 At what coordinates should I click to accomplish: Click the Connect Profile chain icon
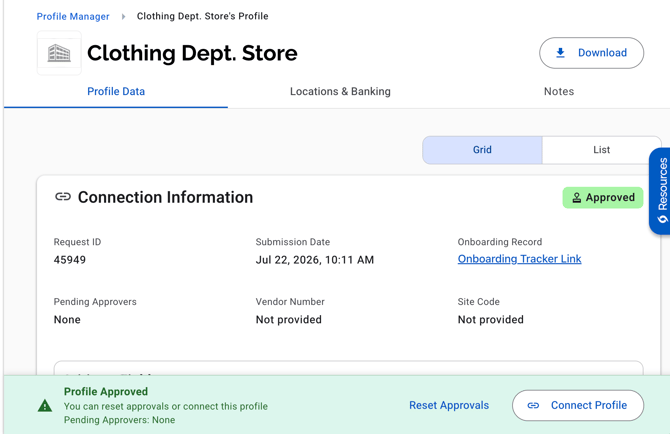pos(533,405)
